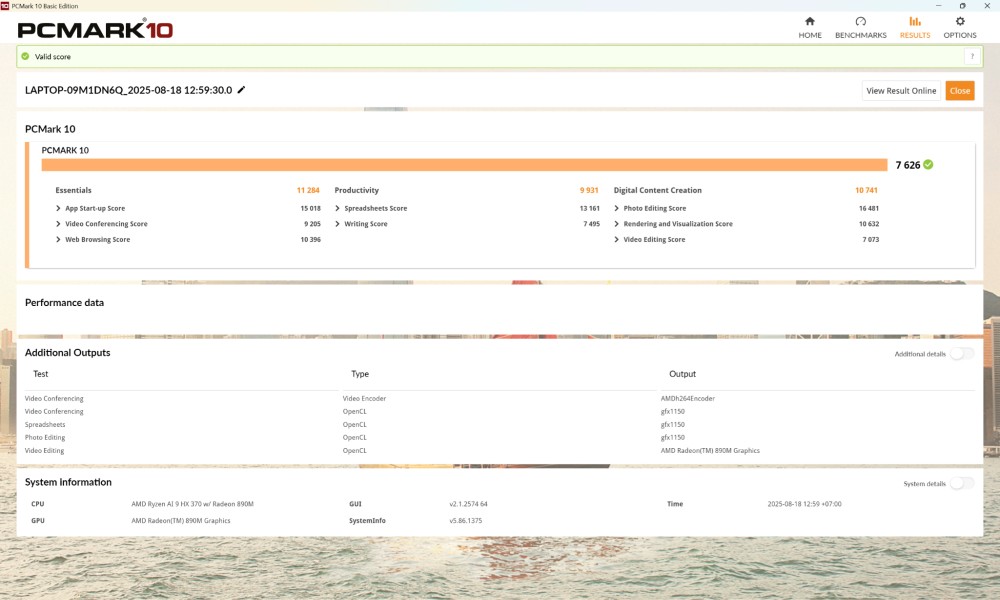Click the Time value 2025-08-18 12:59 +07:00
Screen dimensions: 1000x600
(804, 504)
